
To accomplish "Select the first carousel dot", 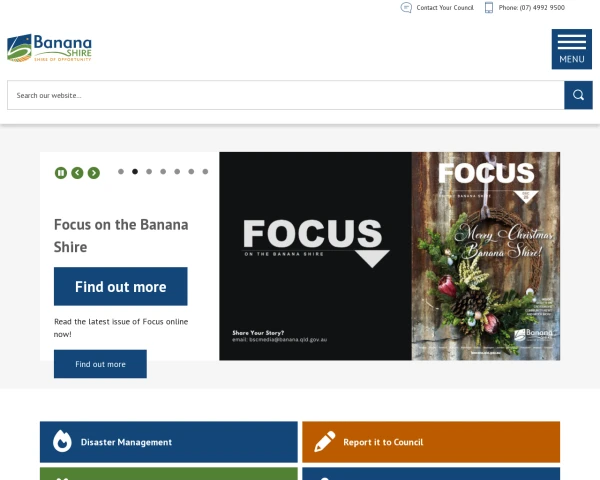I will click(121, 171).
